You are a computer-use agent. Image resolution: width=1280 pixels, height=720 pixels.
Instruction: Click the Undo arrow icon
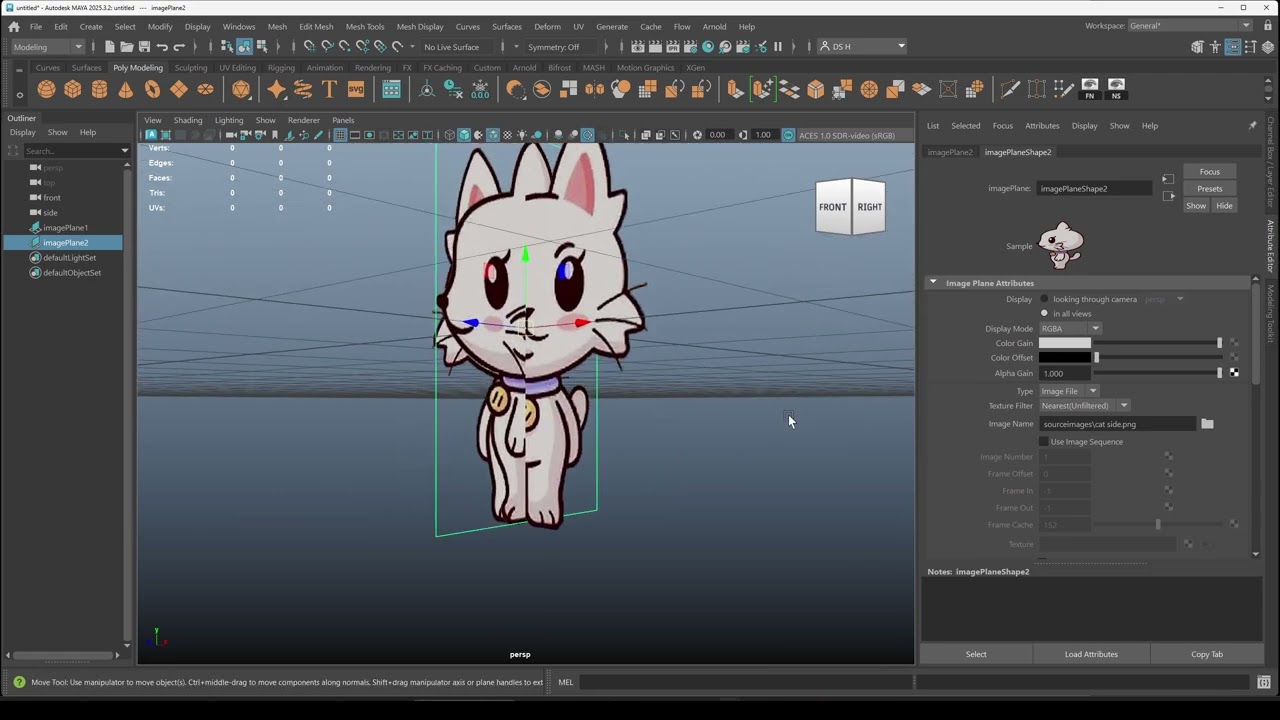click(x=162, y=47)
